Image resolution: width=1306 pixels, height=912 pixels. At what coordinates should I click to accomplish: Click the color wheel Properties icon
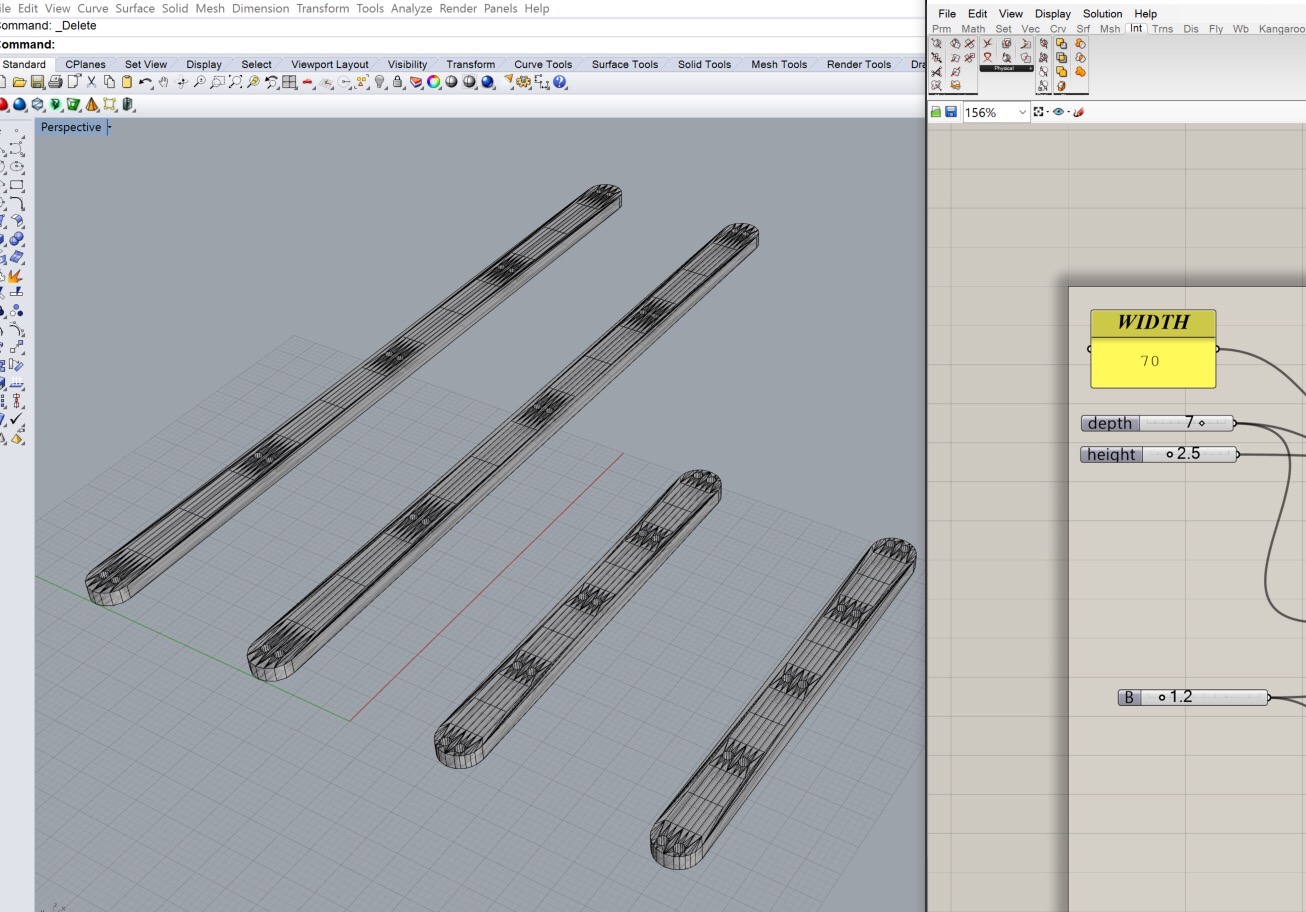click(x=433, y=82)
